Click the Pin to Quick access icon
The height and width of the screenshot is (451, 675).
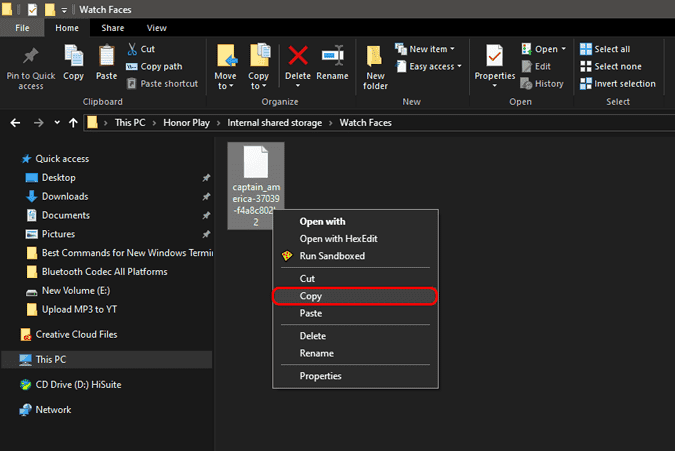30,56
